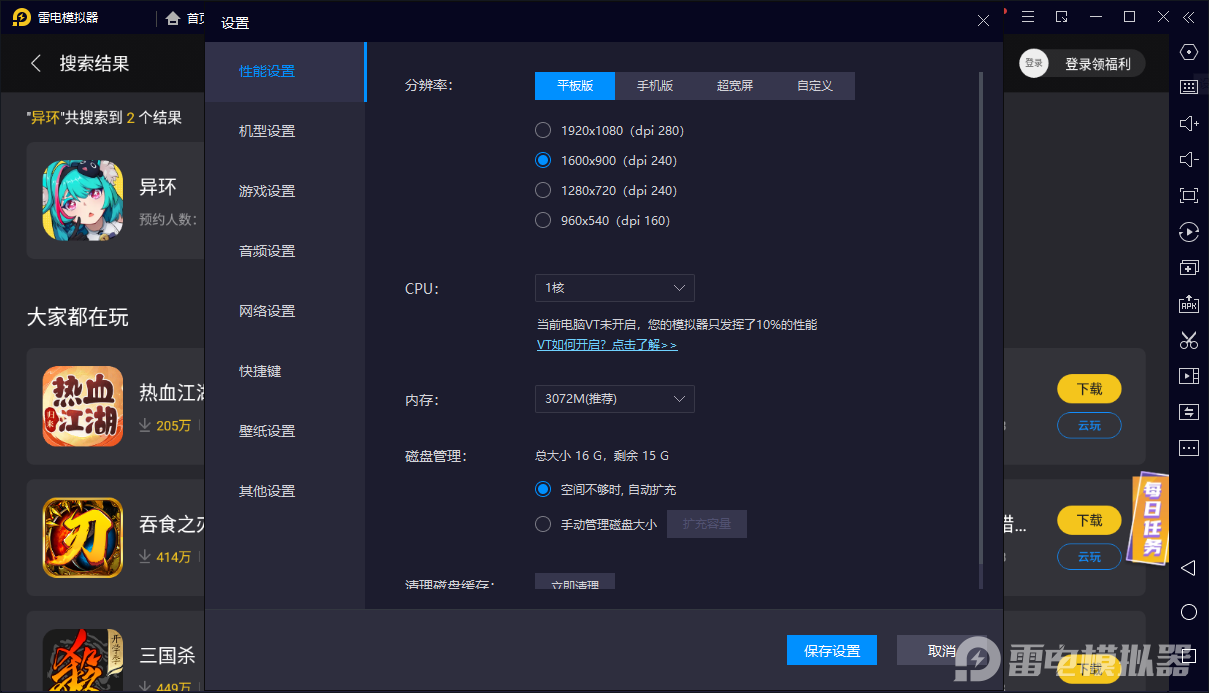This screenshot has height=693, width=1209.
Task: Select the 960x540 resolution option
Action: pos(542,220)
